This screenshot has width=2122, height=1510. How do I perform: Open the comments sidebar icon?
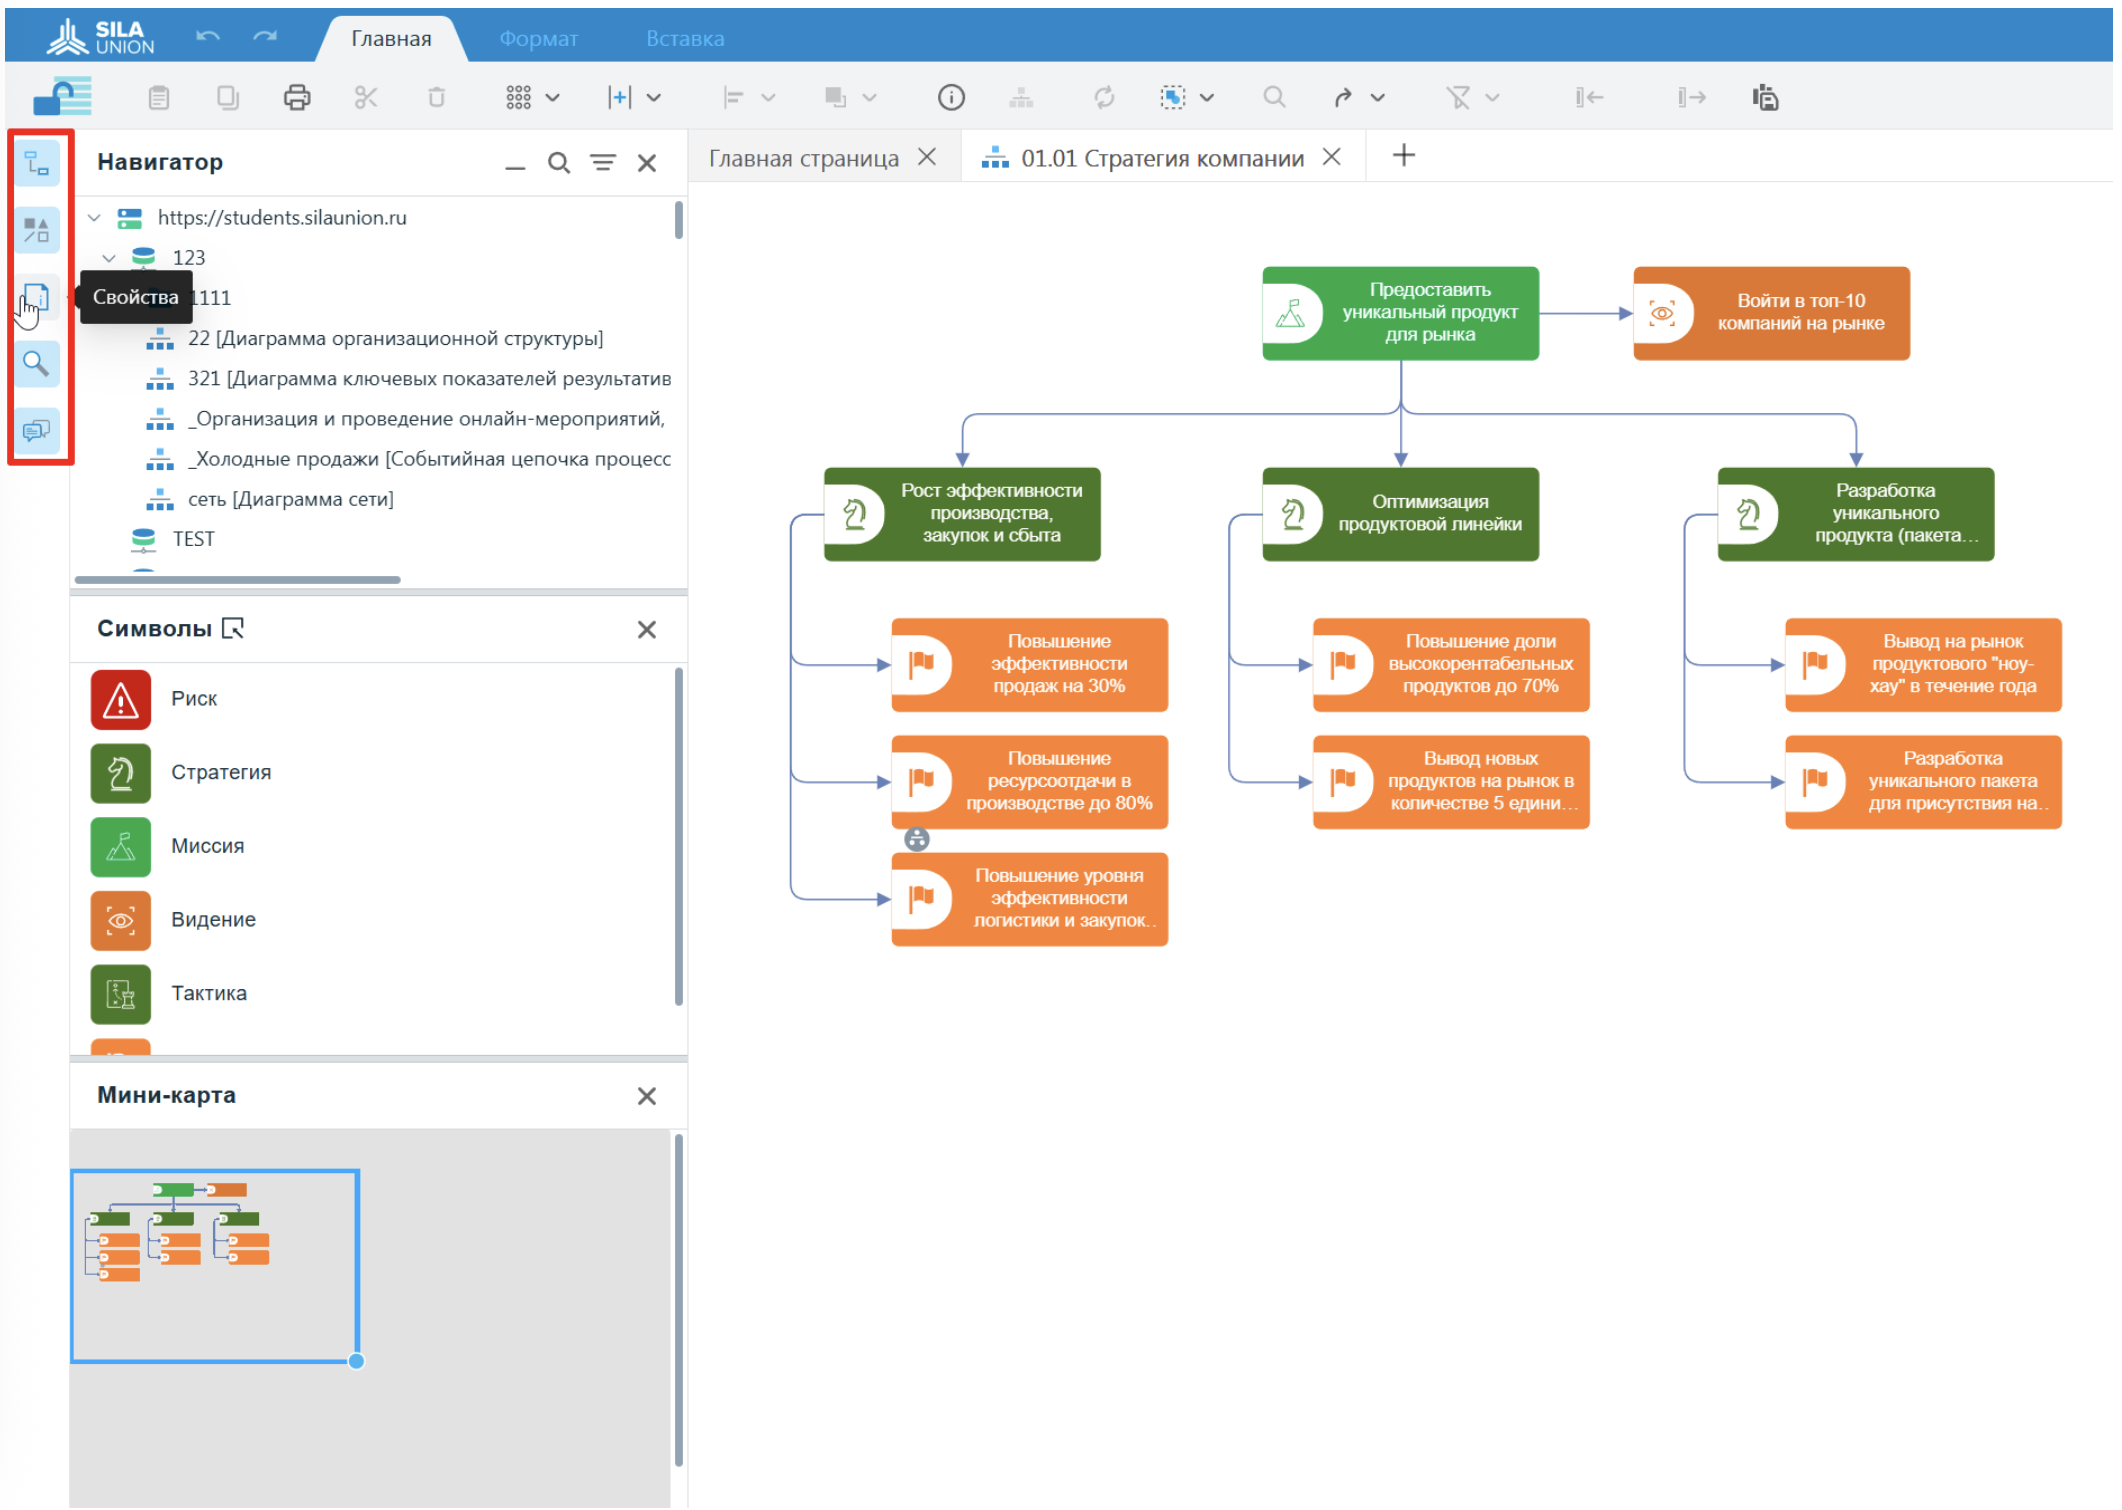click(37, 431)
